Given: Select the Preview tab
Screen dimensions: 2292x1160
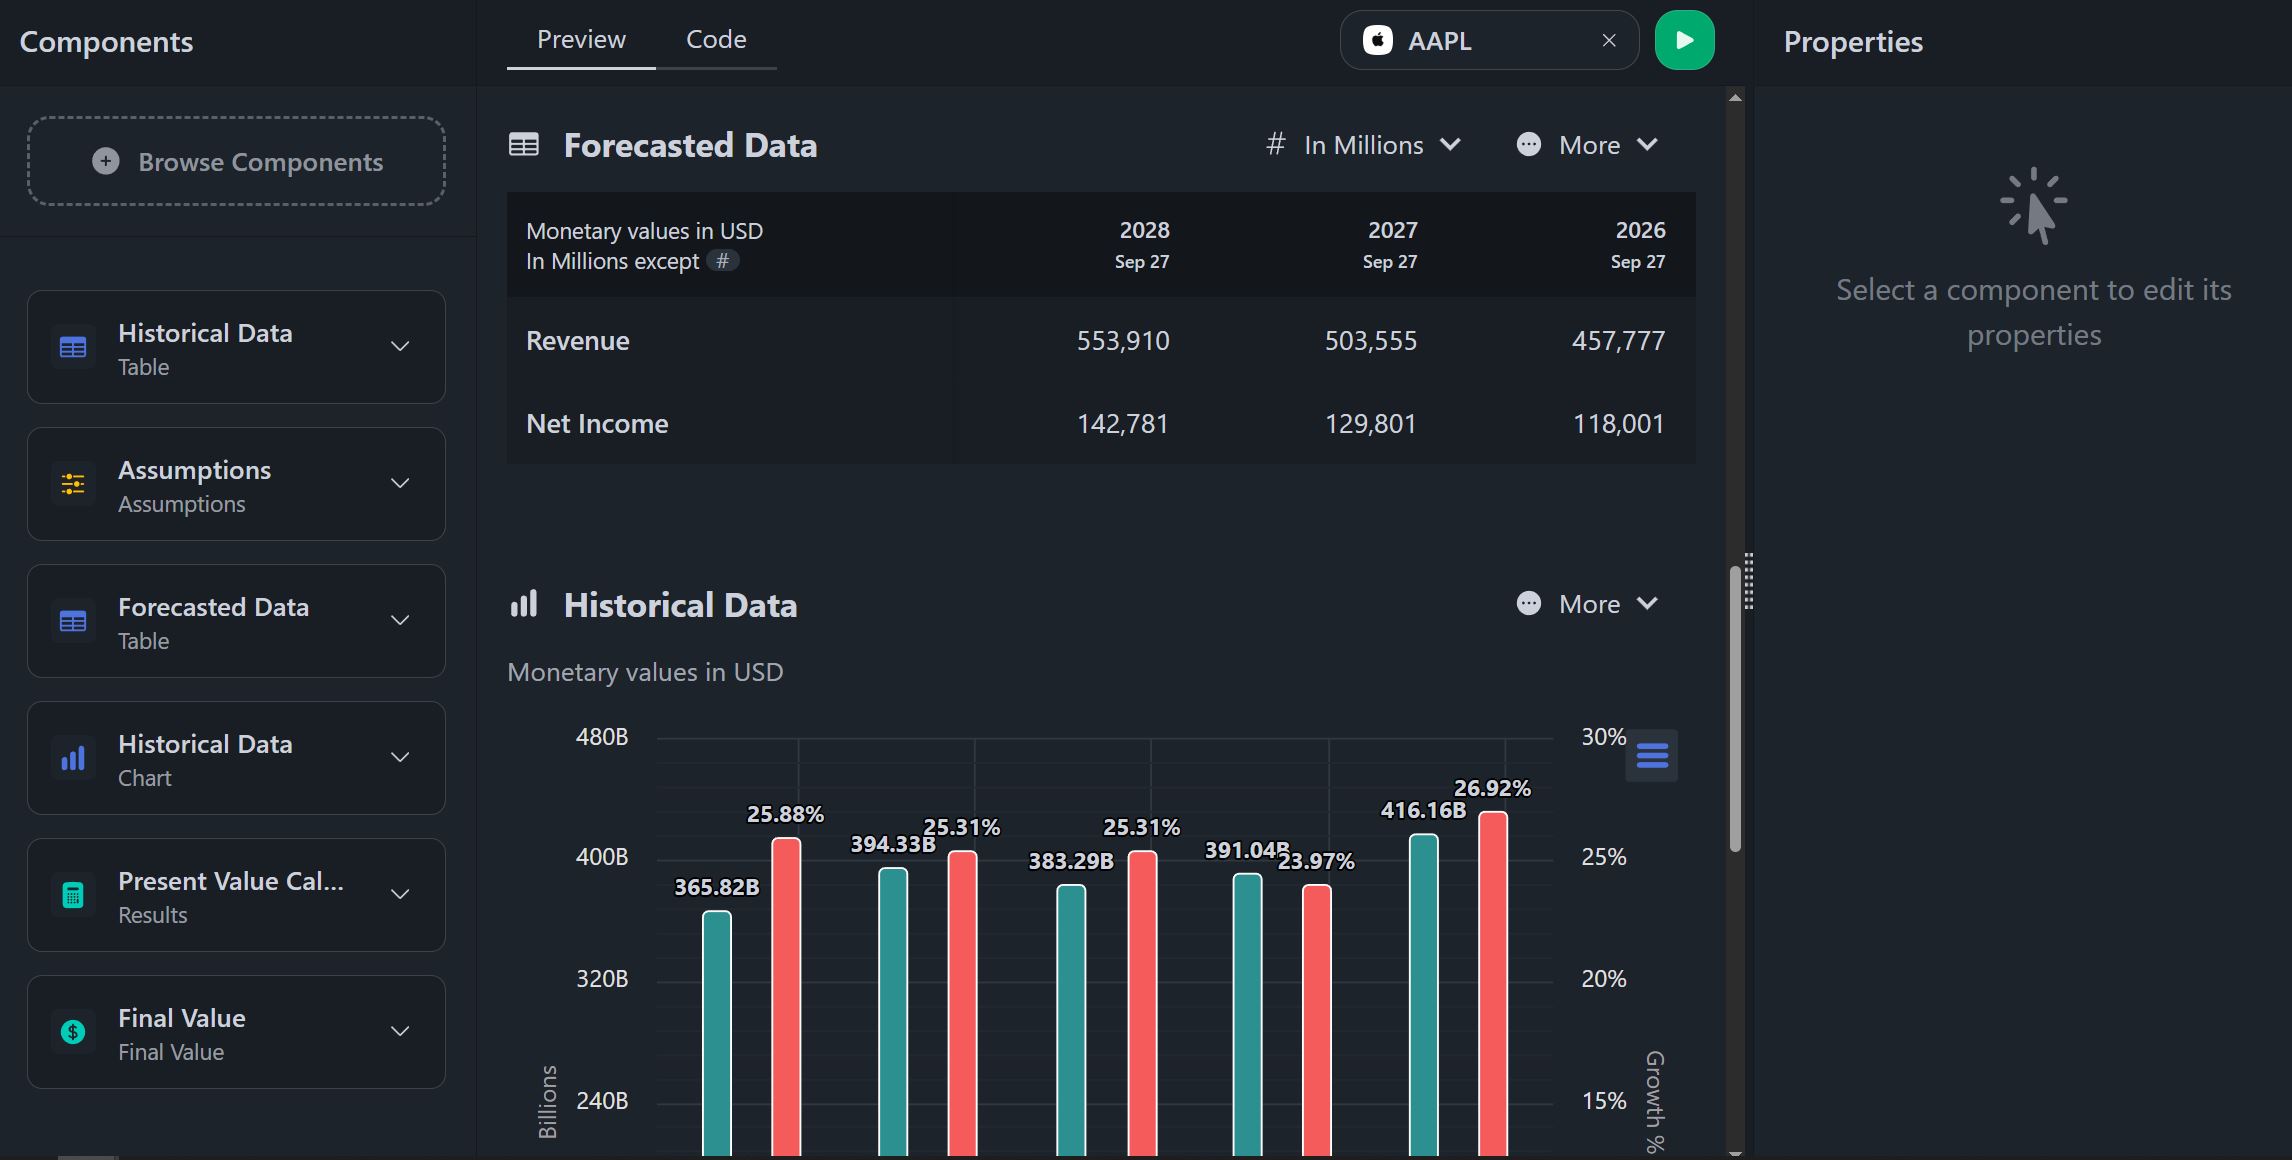Looking at the screenshot, I should coord(581,40).
